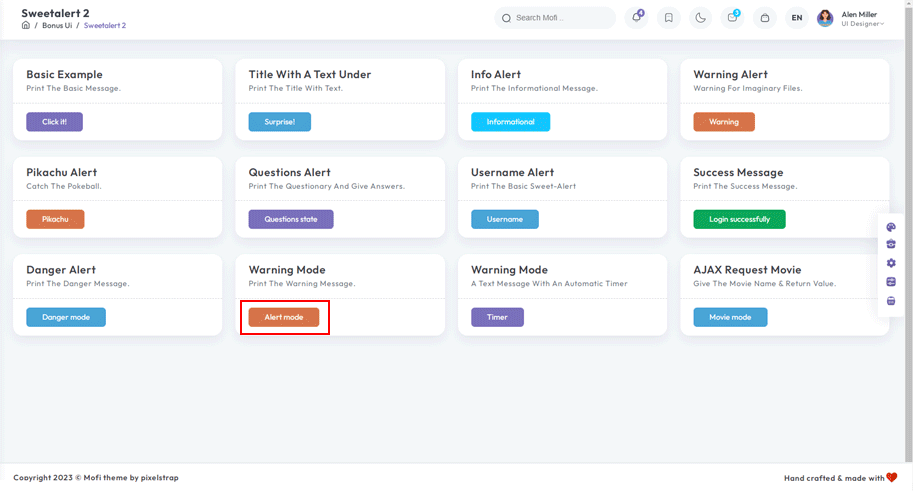
Task: Open the color palette customizer icon
Action: 891,227
